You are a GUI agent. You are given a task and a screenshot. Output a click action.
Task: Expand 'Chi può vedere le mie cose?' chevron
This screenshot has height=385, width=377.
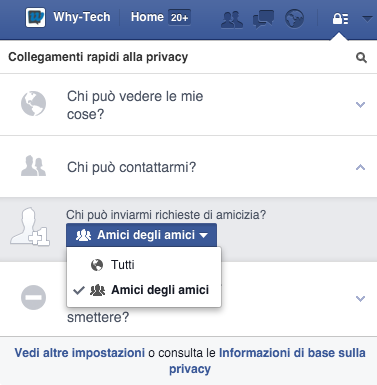(360, 105)
